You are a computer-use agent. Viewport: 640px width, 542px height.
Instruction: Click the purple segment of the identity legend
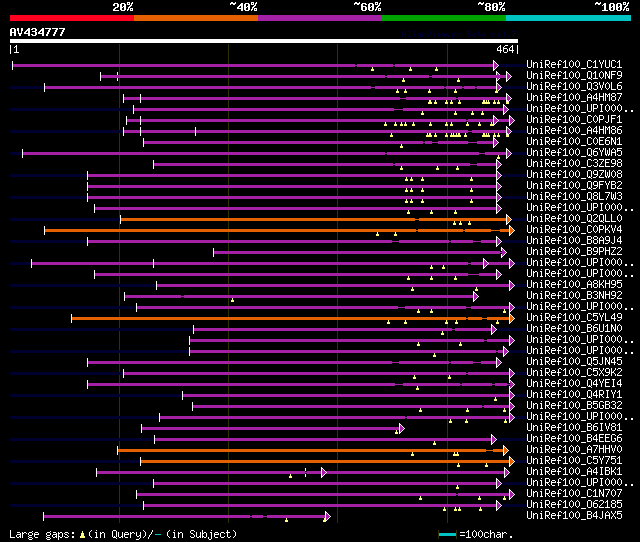pyautogui.click(x=320, y=18)
